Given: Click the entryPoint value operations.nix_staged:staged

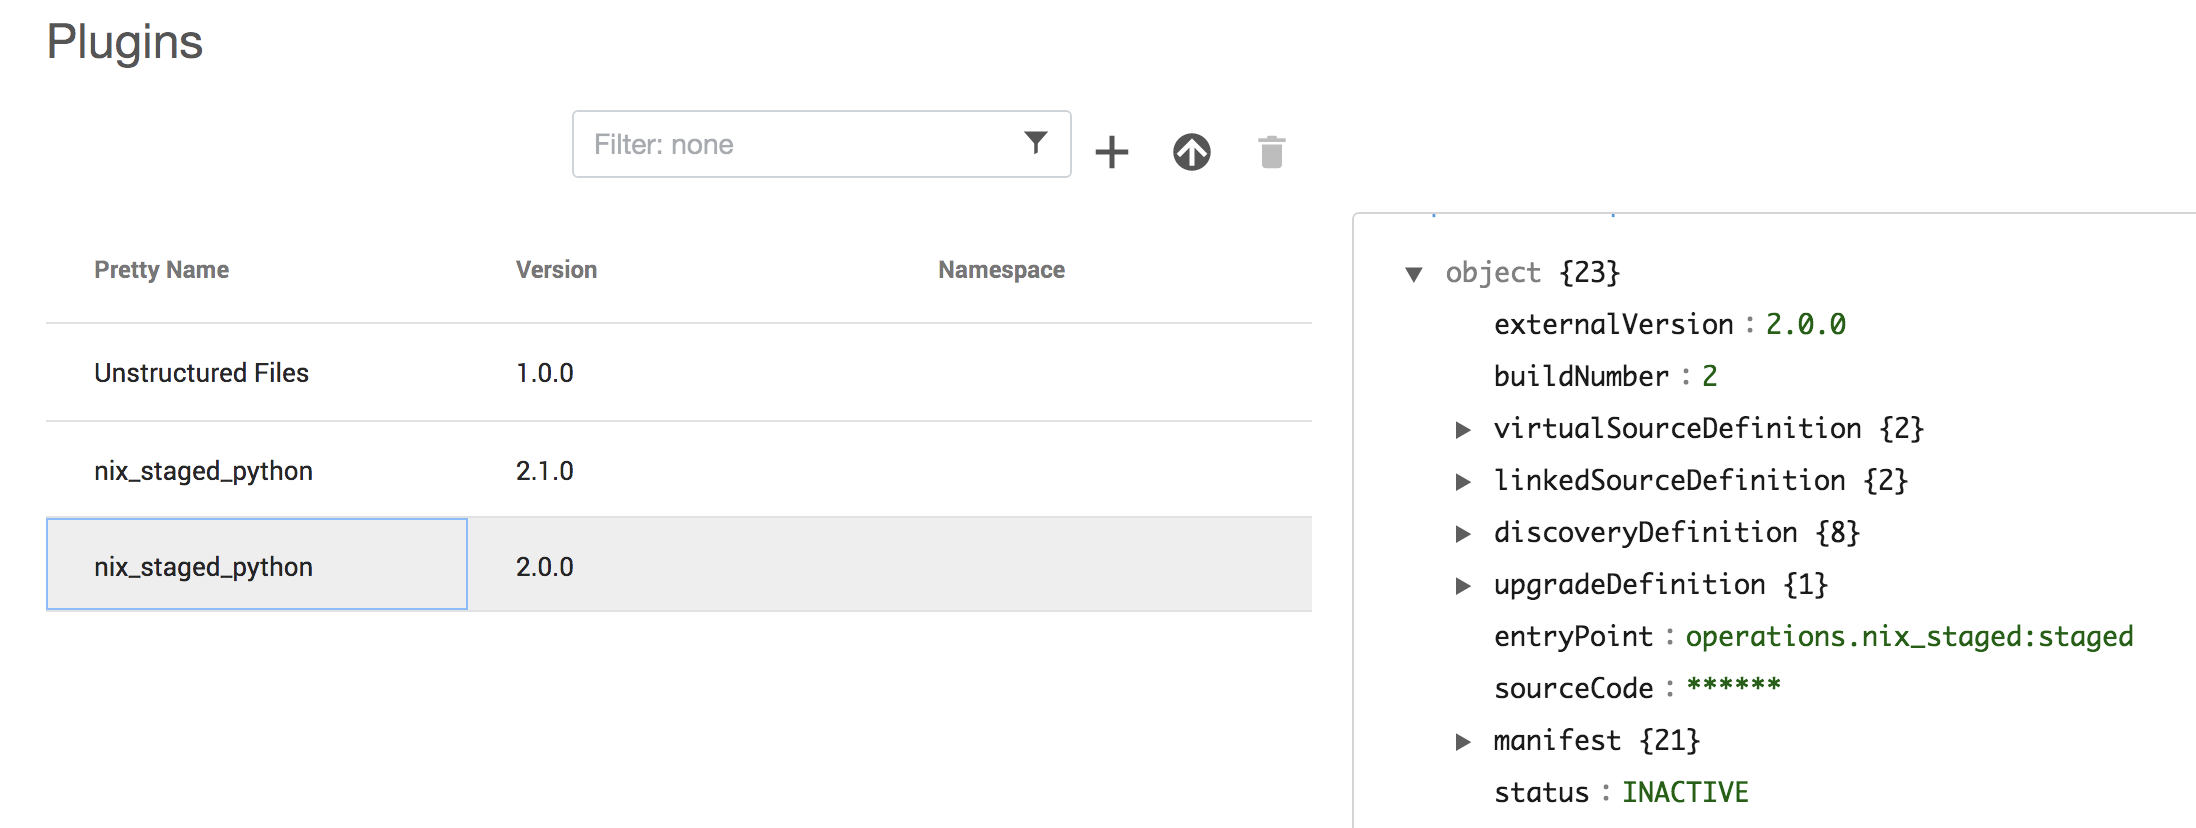Looking at the screenshot, I should point(1909,637).
